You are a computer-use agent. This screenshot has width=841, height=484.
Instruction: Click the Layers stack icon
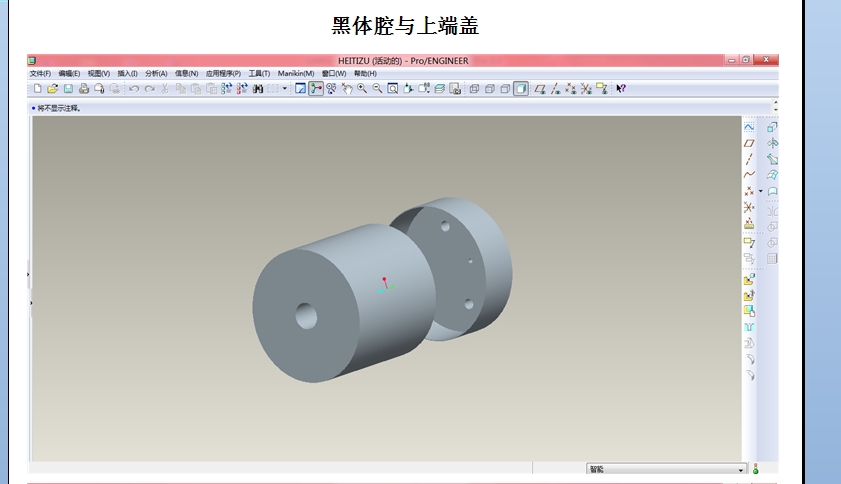coord(440,89)
